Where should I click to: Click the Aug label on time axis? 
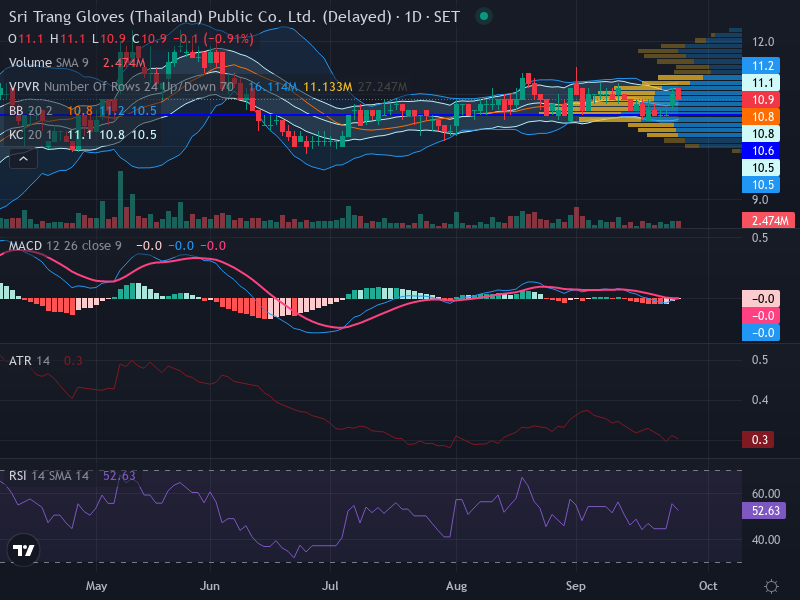pos(456,586)
